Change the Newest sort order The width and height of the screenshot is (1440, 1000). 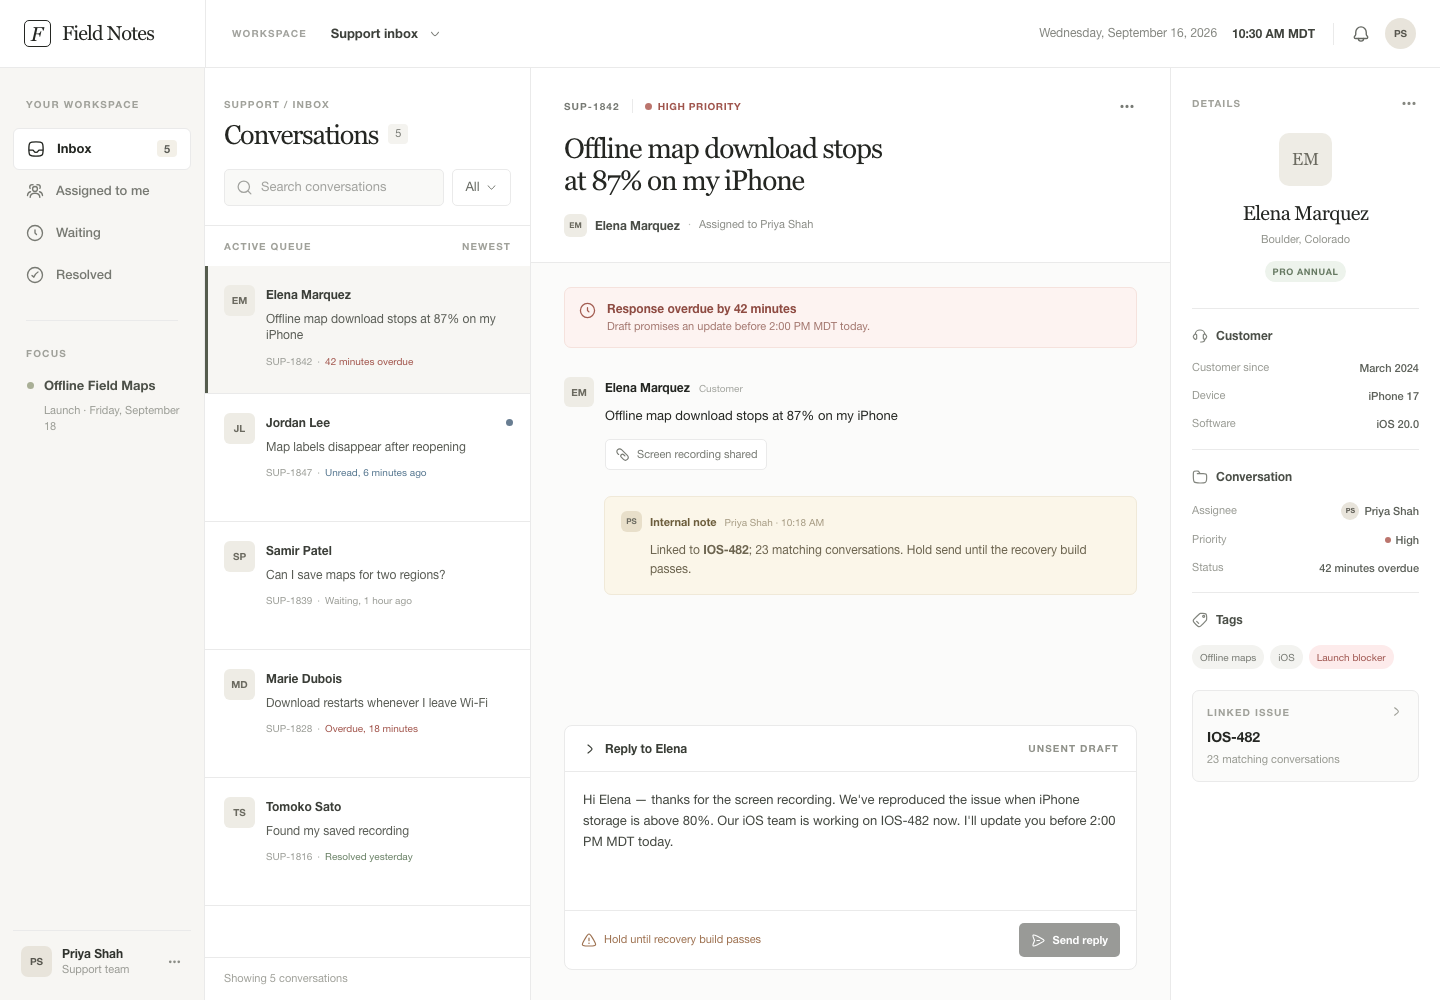(x=486, y=247)
